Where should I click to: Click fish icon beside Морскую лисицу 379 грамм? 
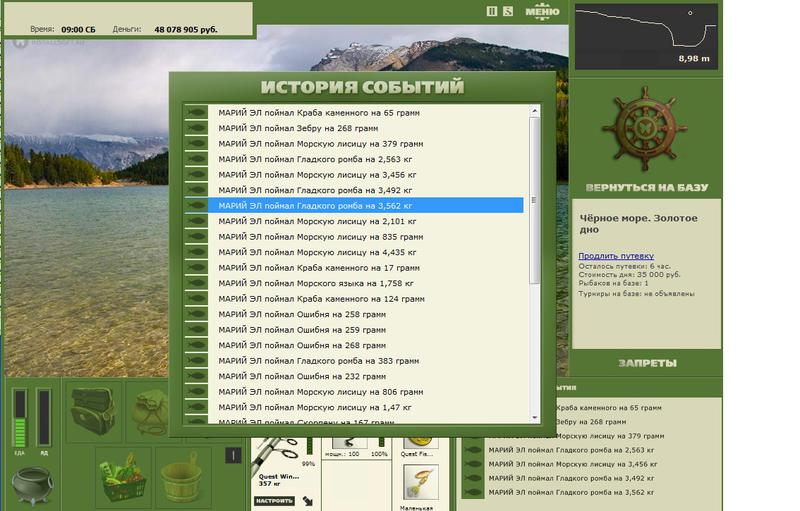coord(196,144)
